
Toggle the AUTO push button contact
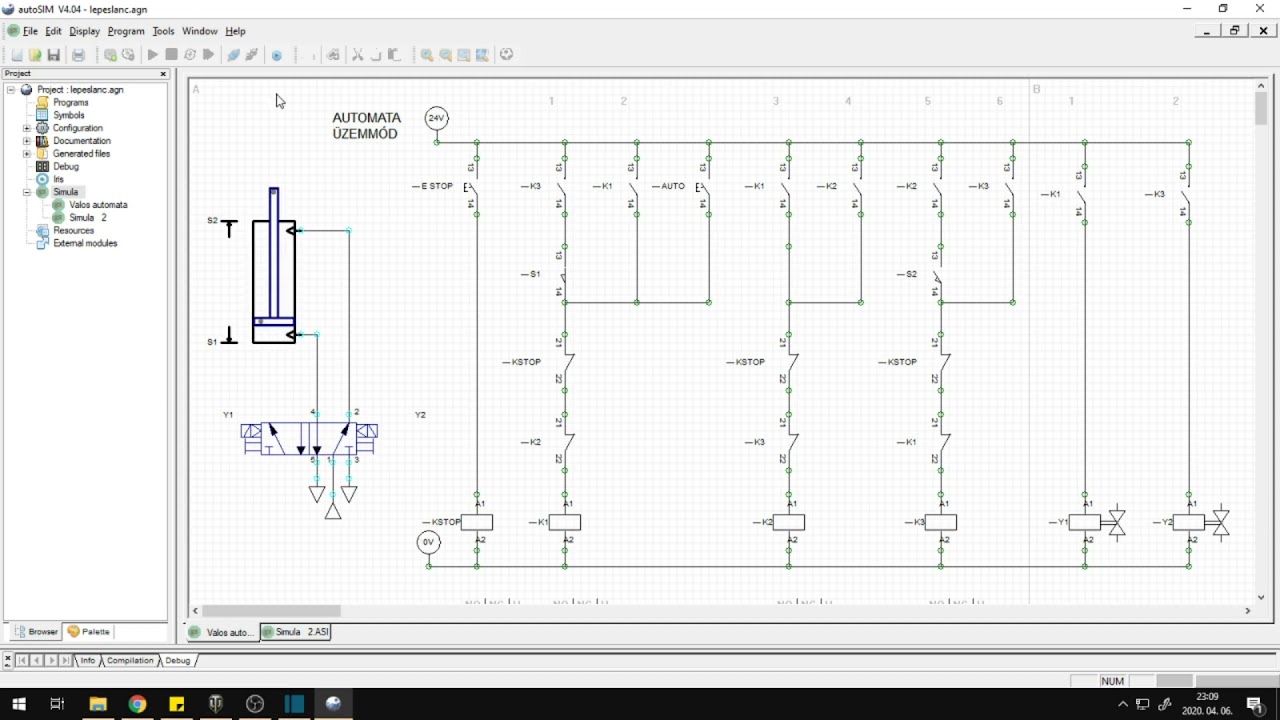tap(703, 187)
